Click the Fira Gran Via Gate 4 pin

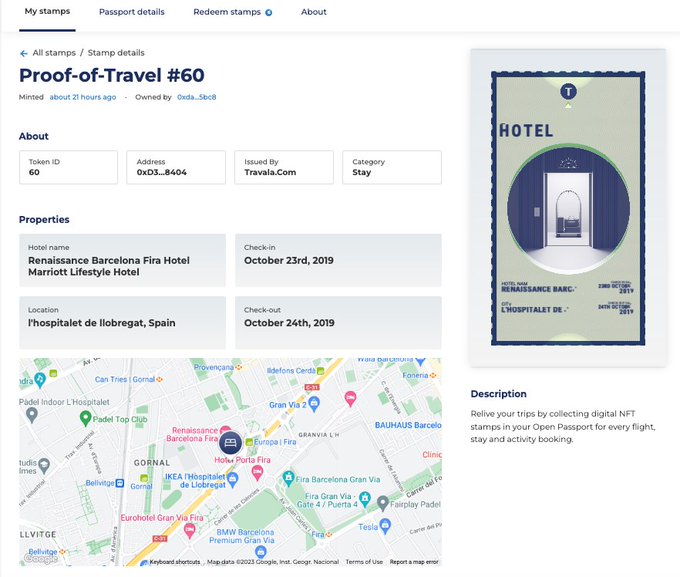coord(365,499)
